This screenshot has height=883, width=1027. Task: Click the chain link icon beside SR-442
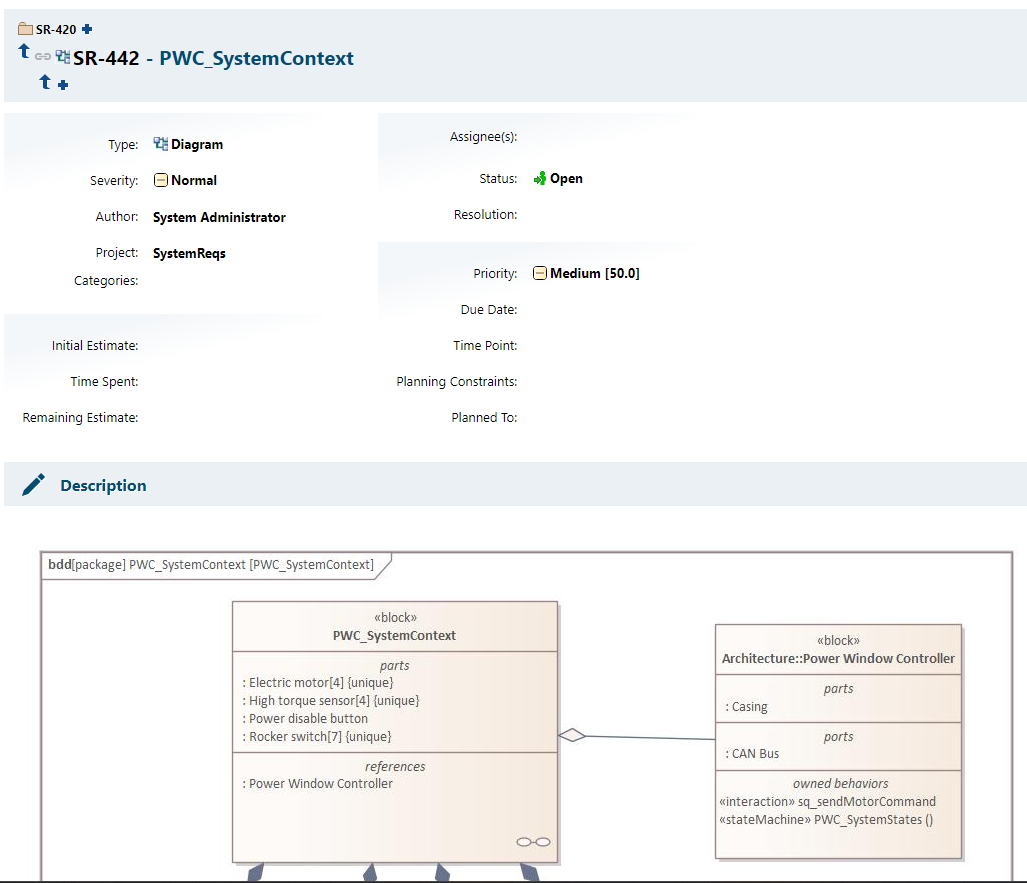(x=43, y=57)
